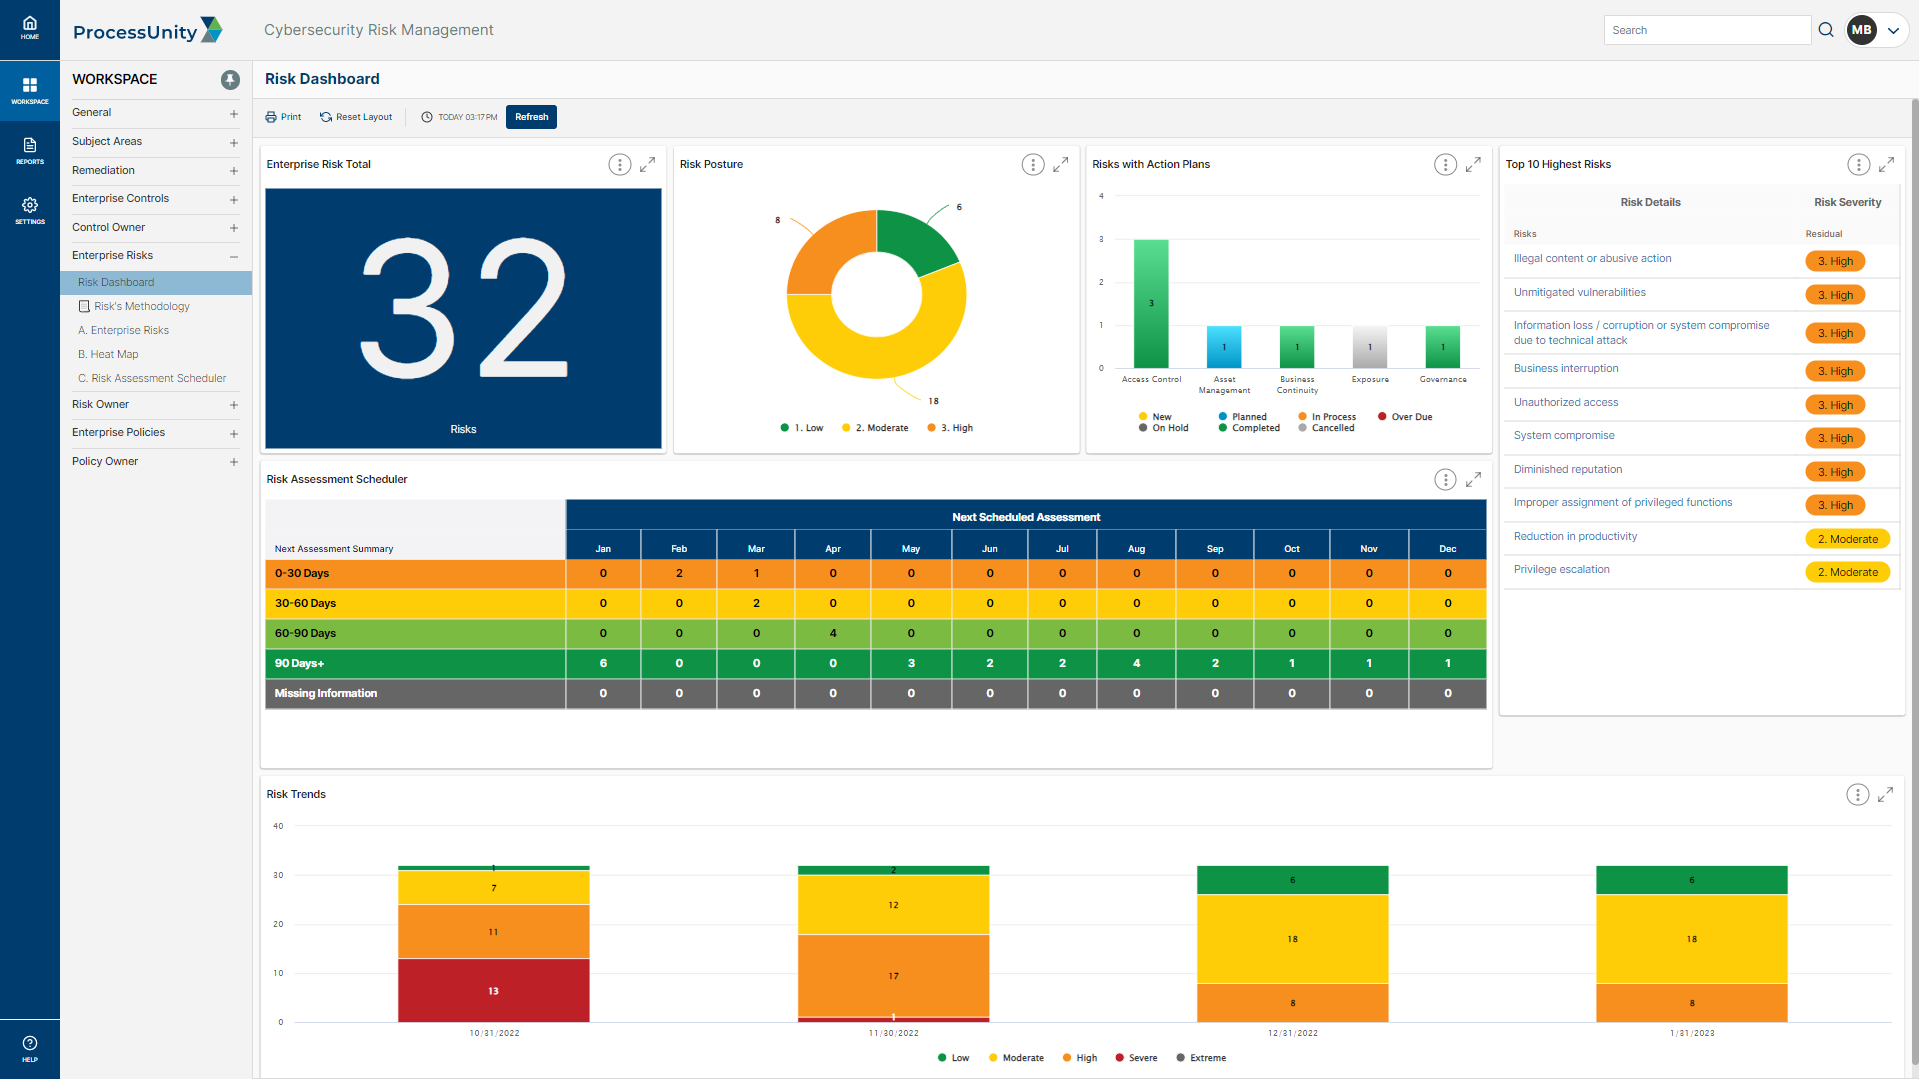This screenshot has height=1079, width=1919.
Task: Open Risks with Action Plans options menu
Action: coord(1446,165)
